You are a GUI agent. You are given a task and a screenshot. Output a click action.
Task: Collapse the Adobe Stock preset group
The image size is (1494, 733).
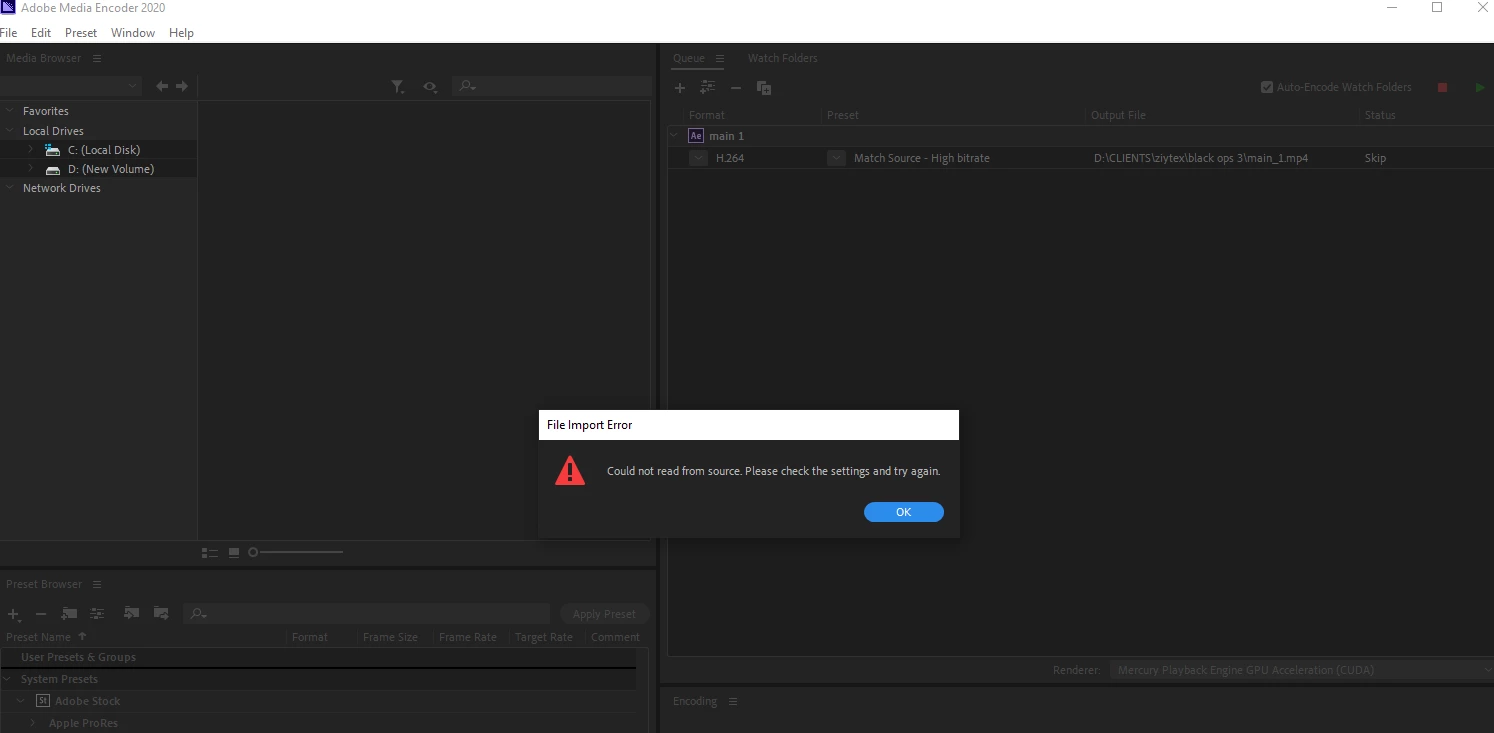click(x=21, y=701)
